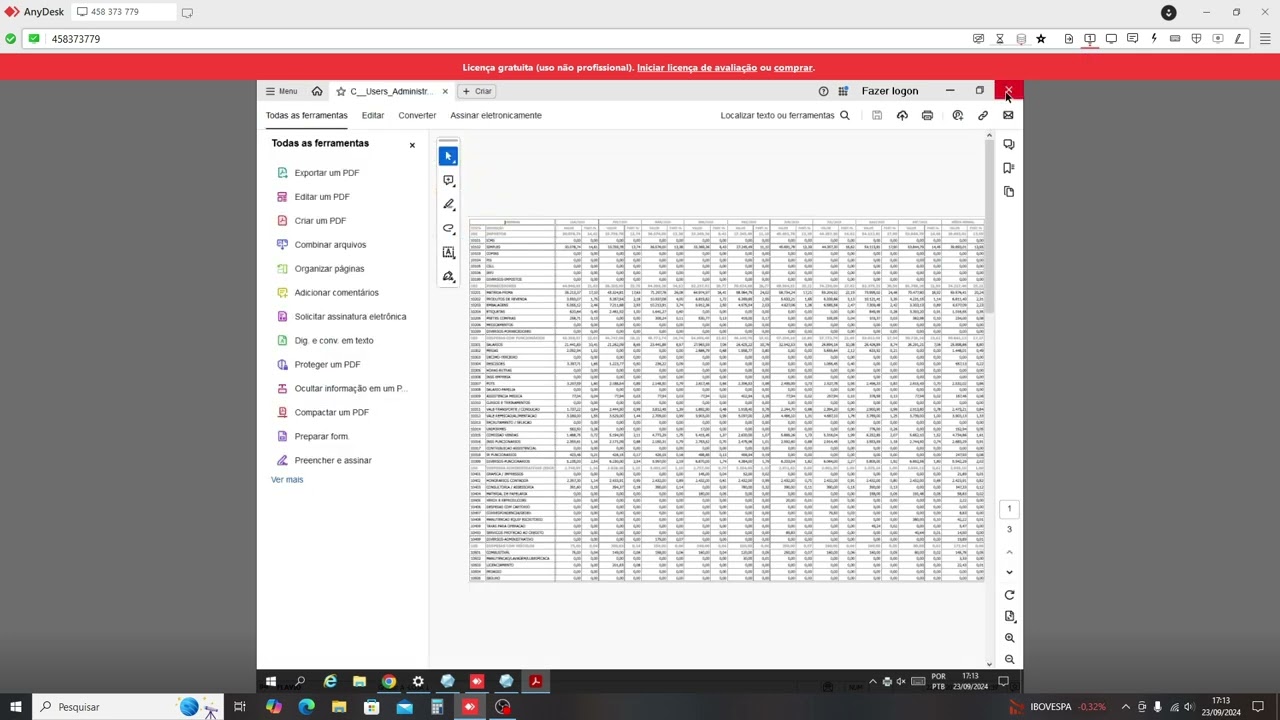This screenshot has width=1280, height=720.
Task: Click the rotate page view icon
Action: (x=1009, y=596)
